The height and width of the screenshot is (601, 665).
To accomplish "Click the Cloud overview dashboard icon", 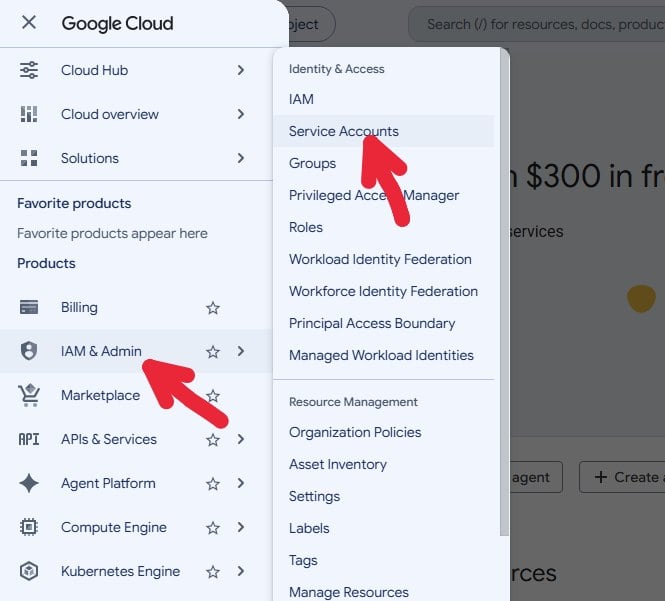I will tap(29, 114).
